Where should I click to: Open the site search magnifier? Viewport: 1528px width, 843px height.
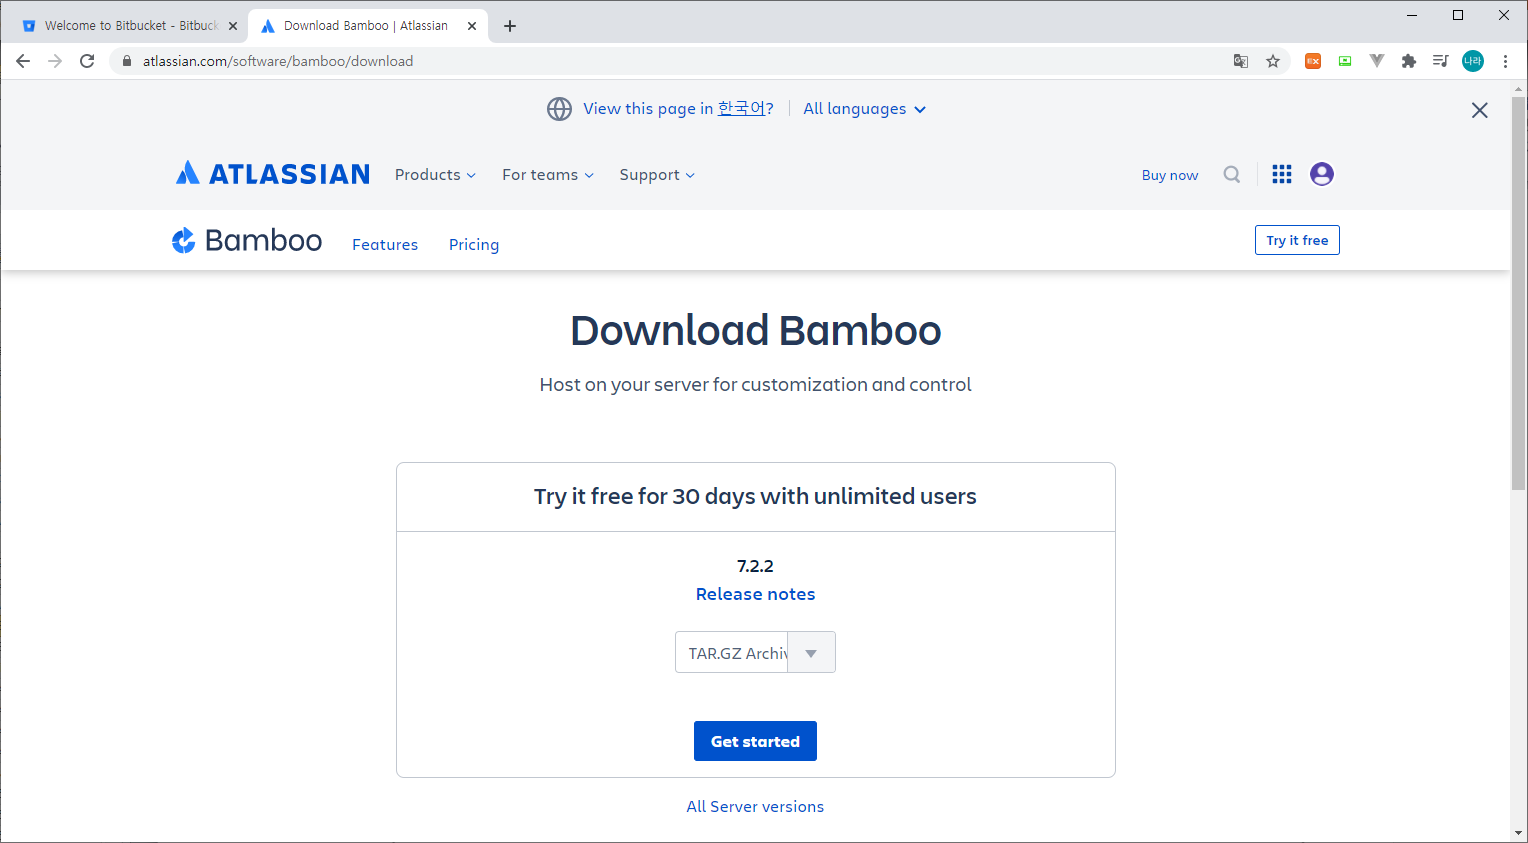click(x=1231, y=174)
